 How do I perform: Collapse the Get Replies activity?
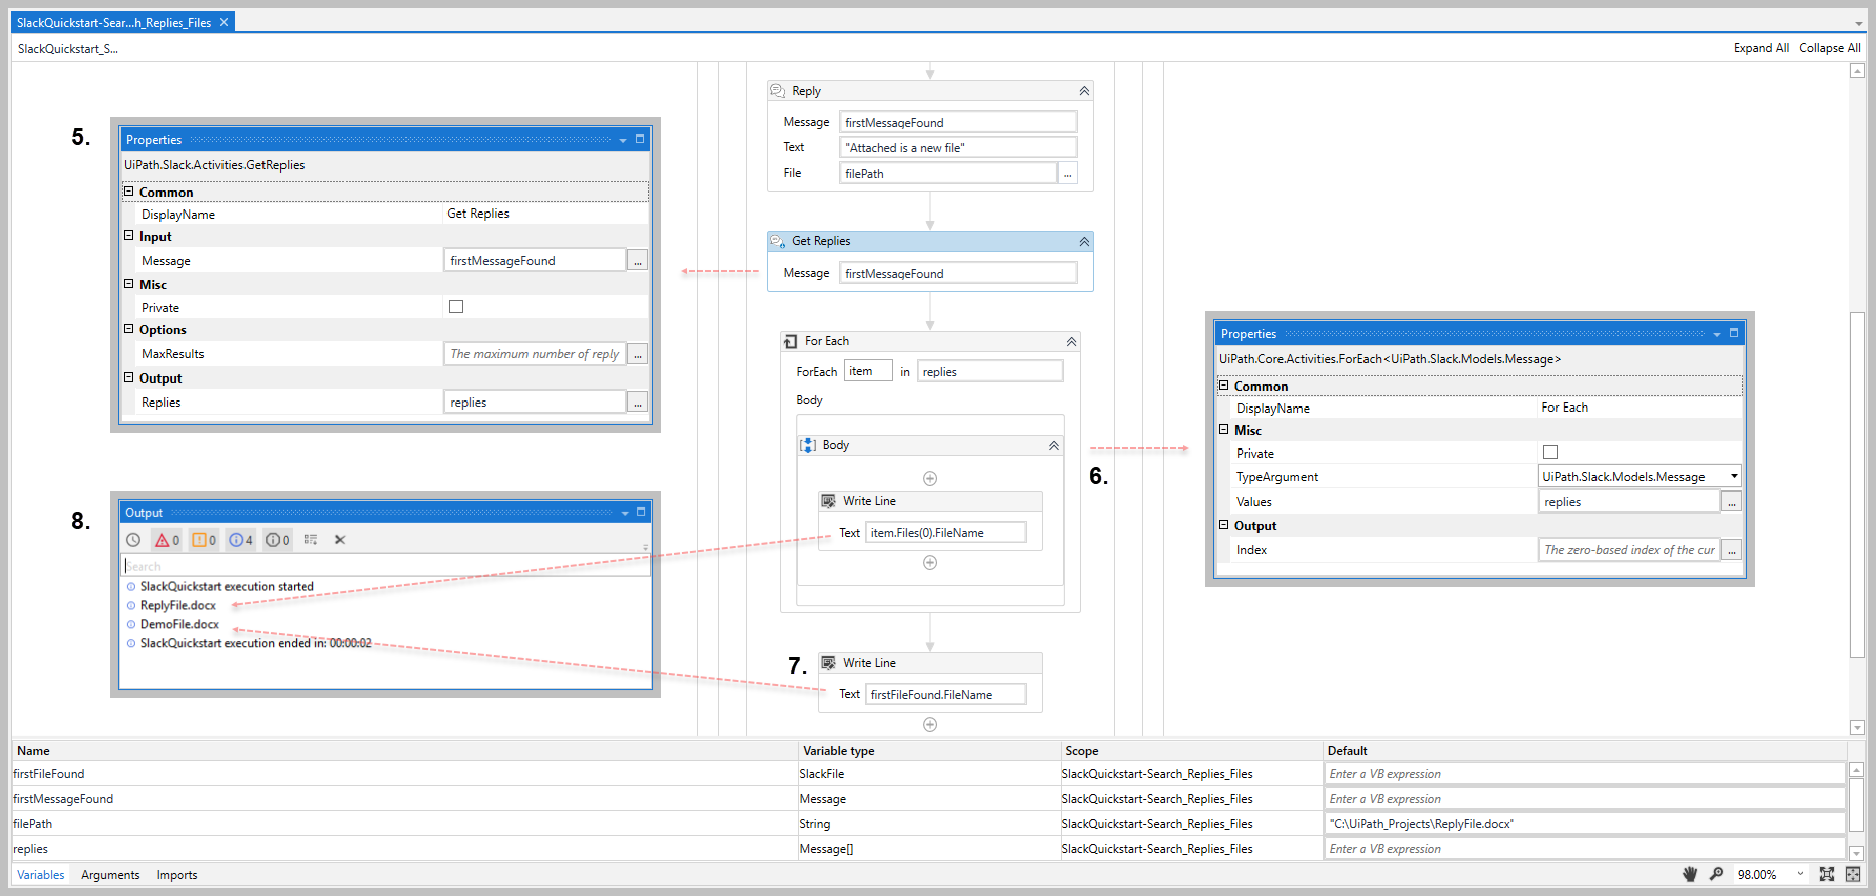pyautogui.click(x=1084, y=242)
